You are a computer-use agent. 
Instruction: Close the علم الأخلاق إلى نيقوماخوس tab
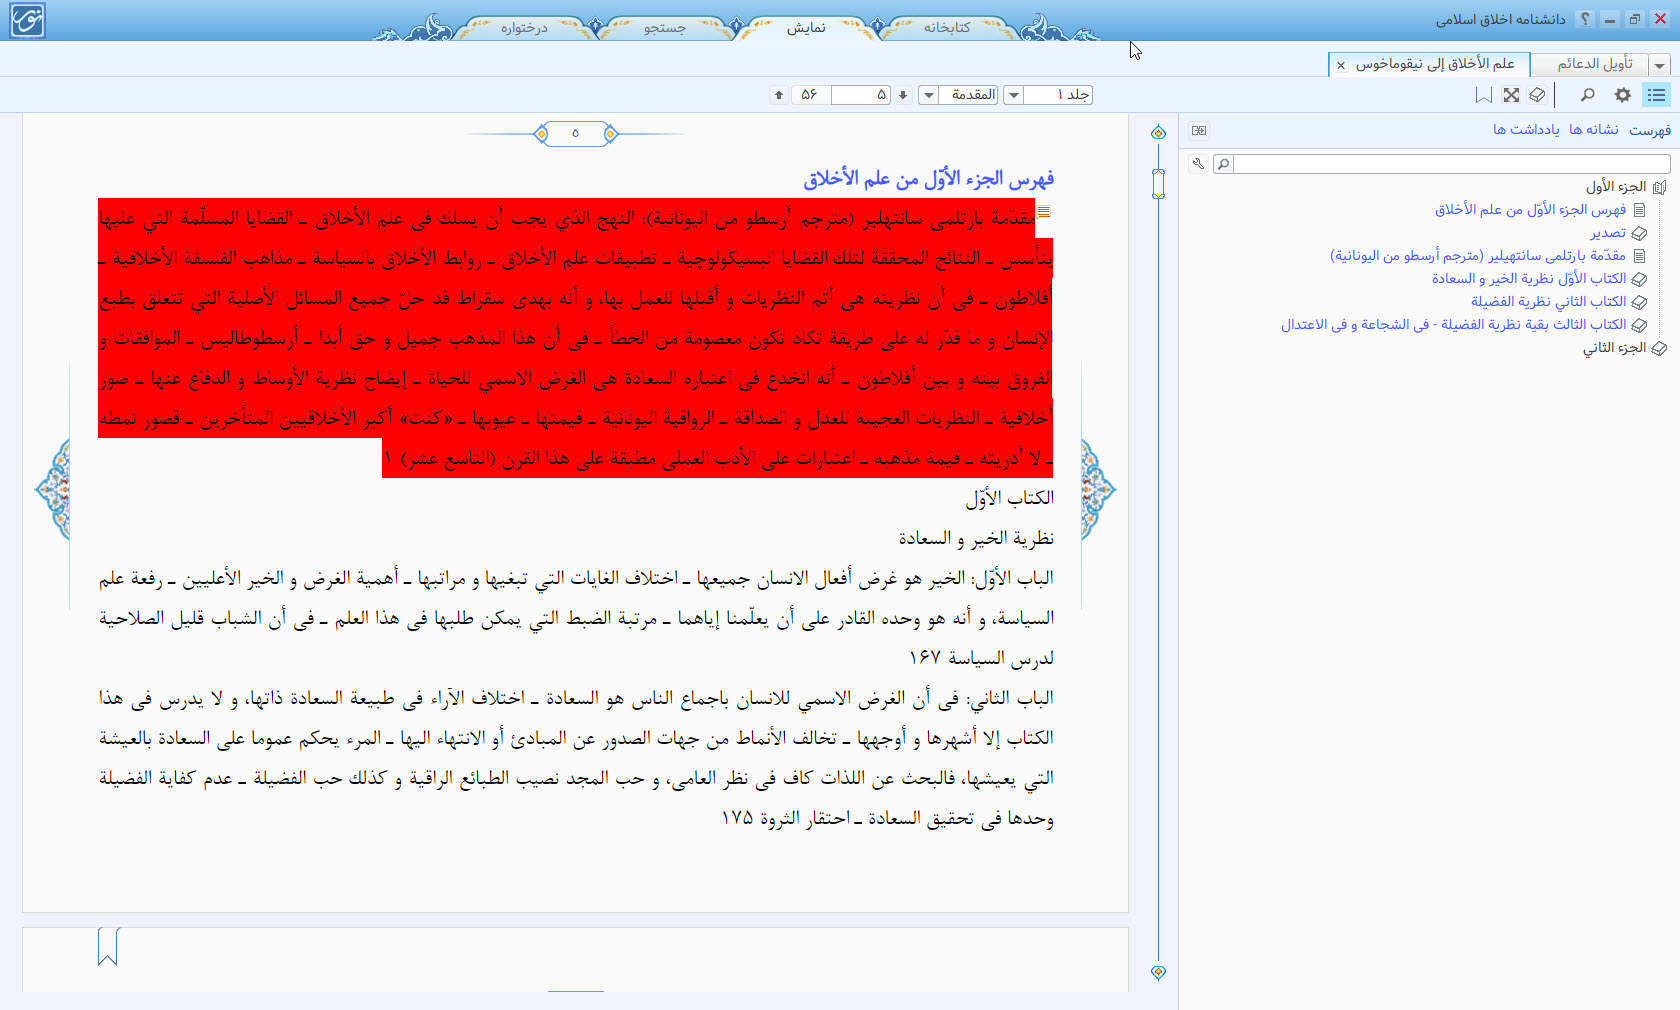(x=1341, y=65)
